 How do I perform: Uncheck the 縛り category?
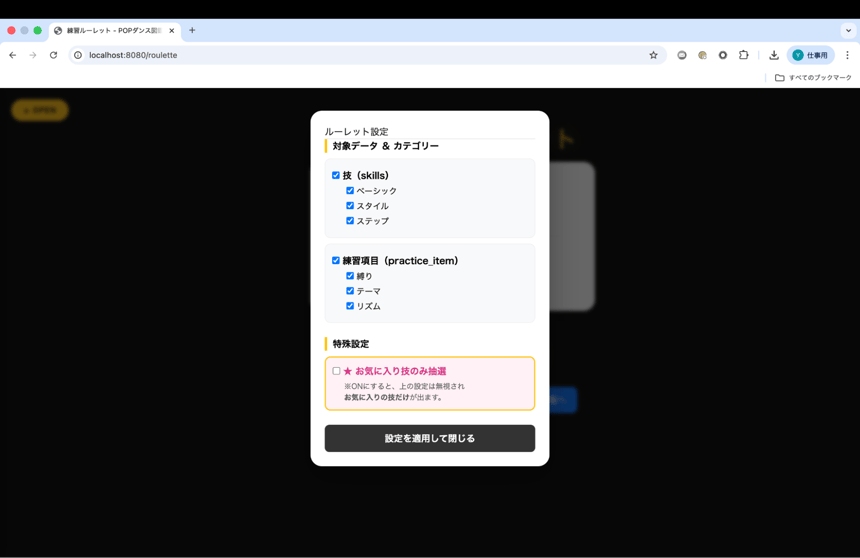tap(350, 276)
